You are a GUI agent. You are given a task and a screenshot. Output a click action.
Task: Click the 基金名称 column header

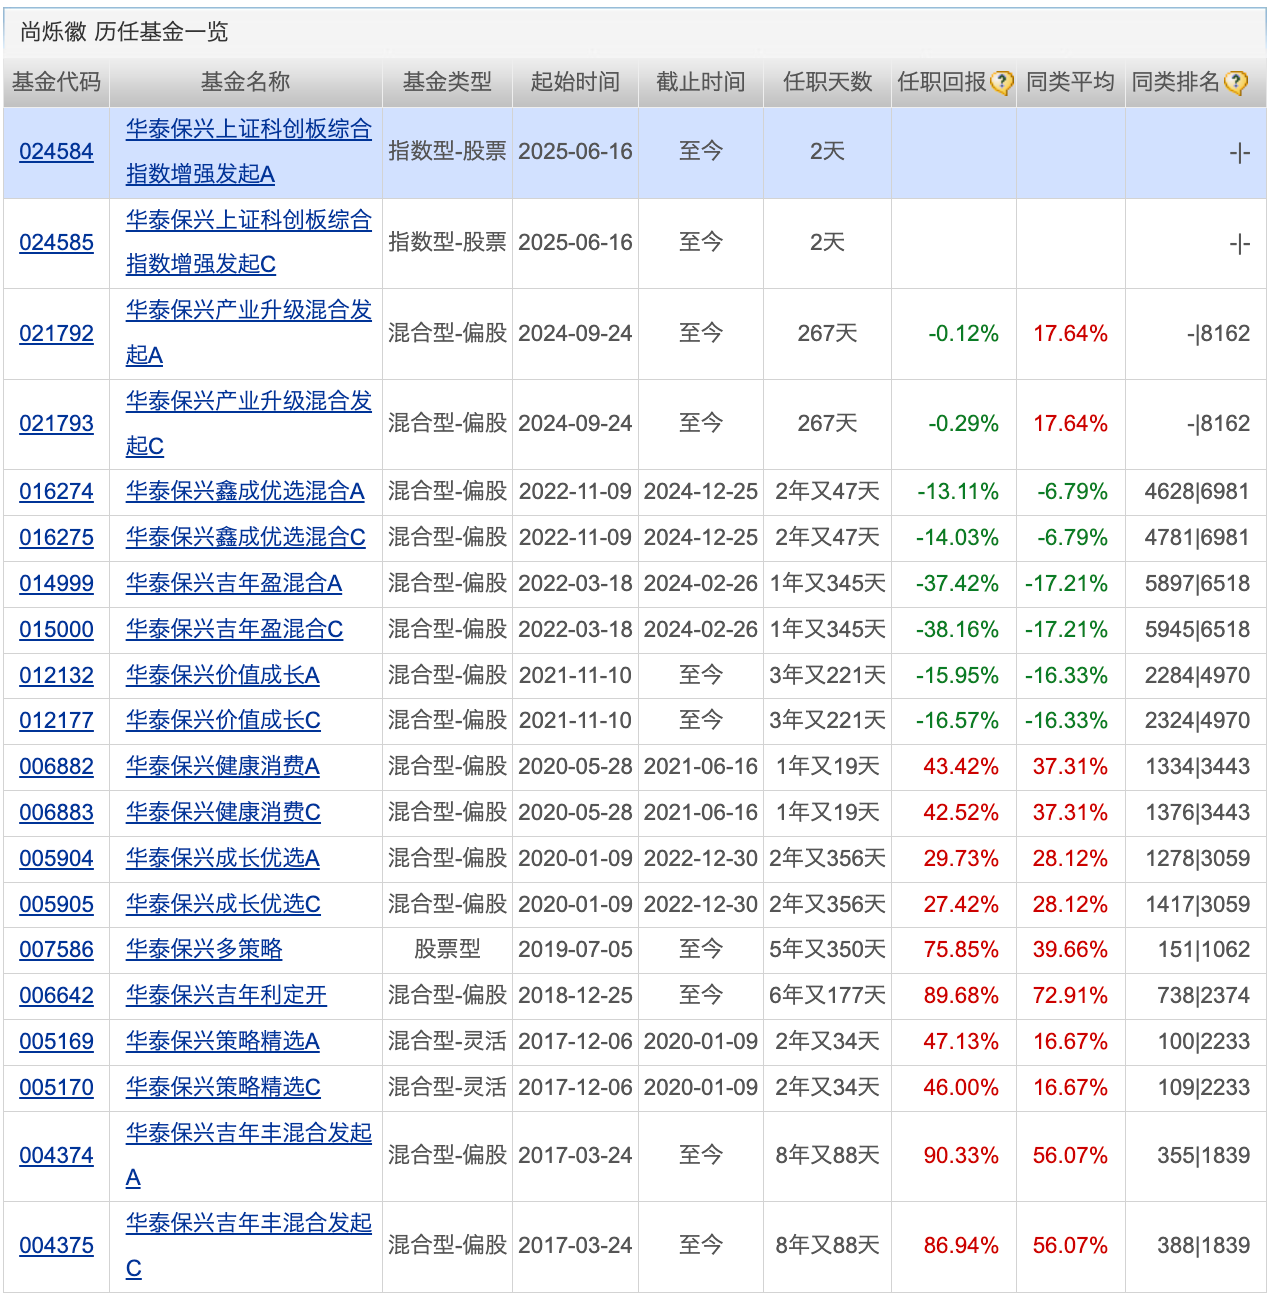(245, 83)
